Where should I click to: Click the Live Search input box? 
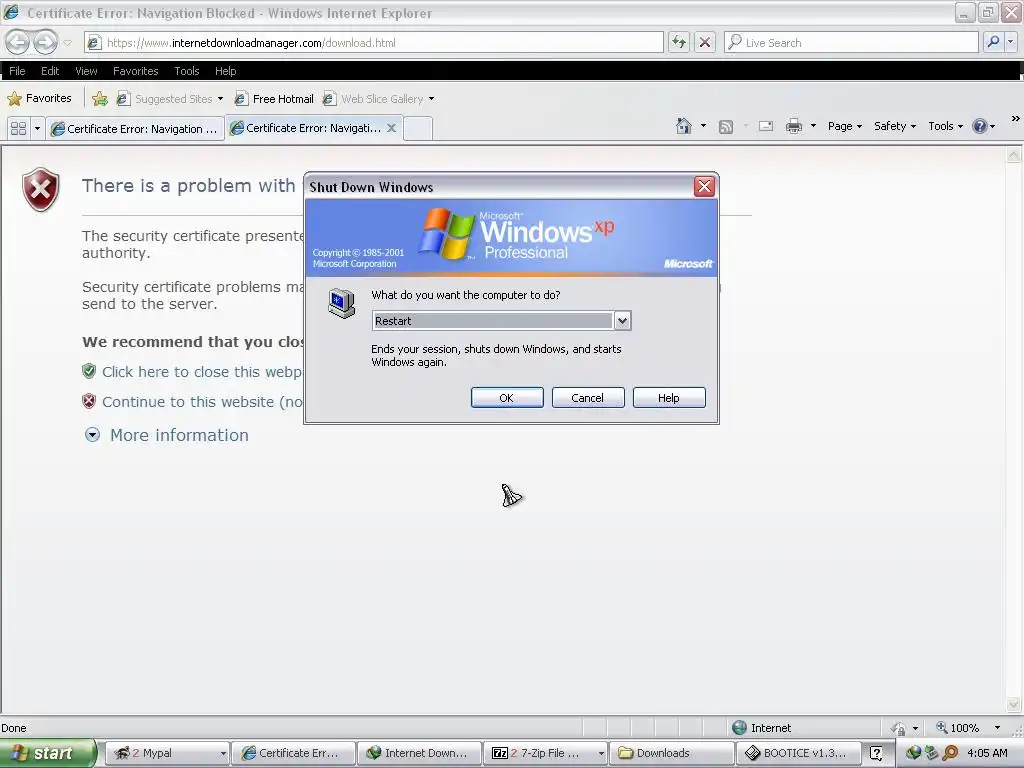[x=851, y=42]
